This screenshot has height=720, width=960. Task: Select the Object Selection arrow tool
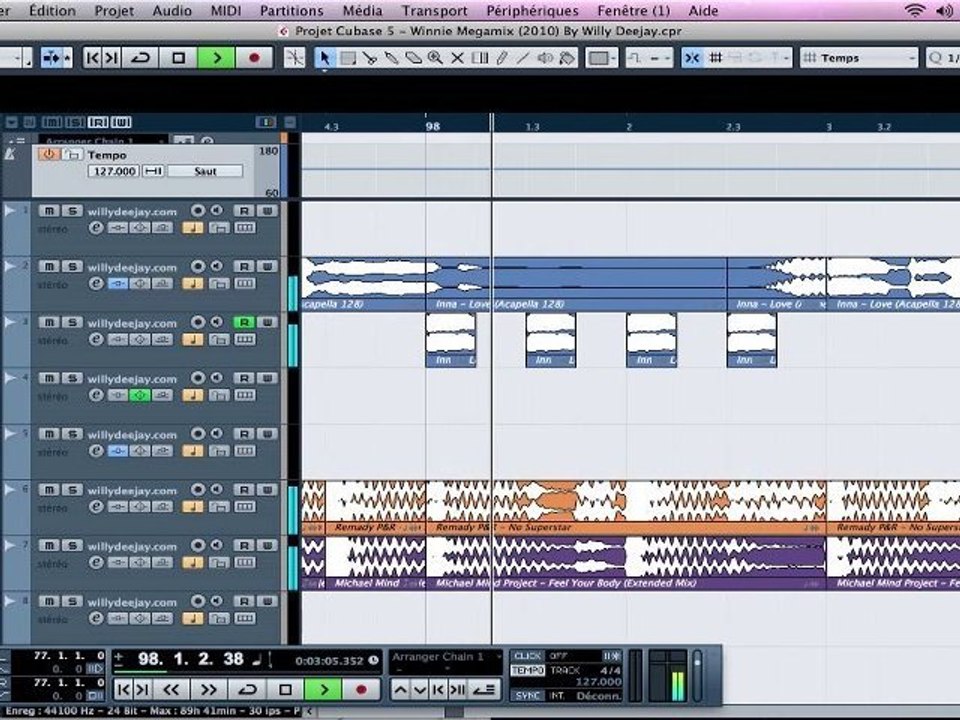(324, 58)
